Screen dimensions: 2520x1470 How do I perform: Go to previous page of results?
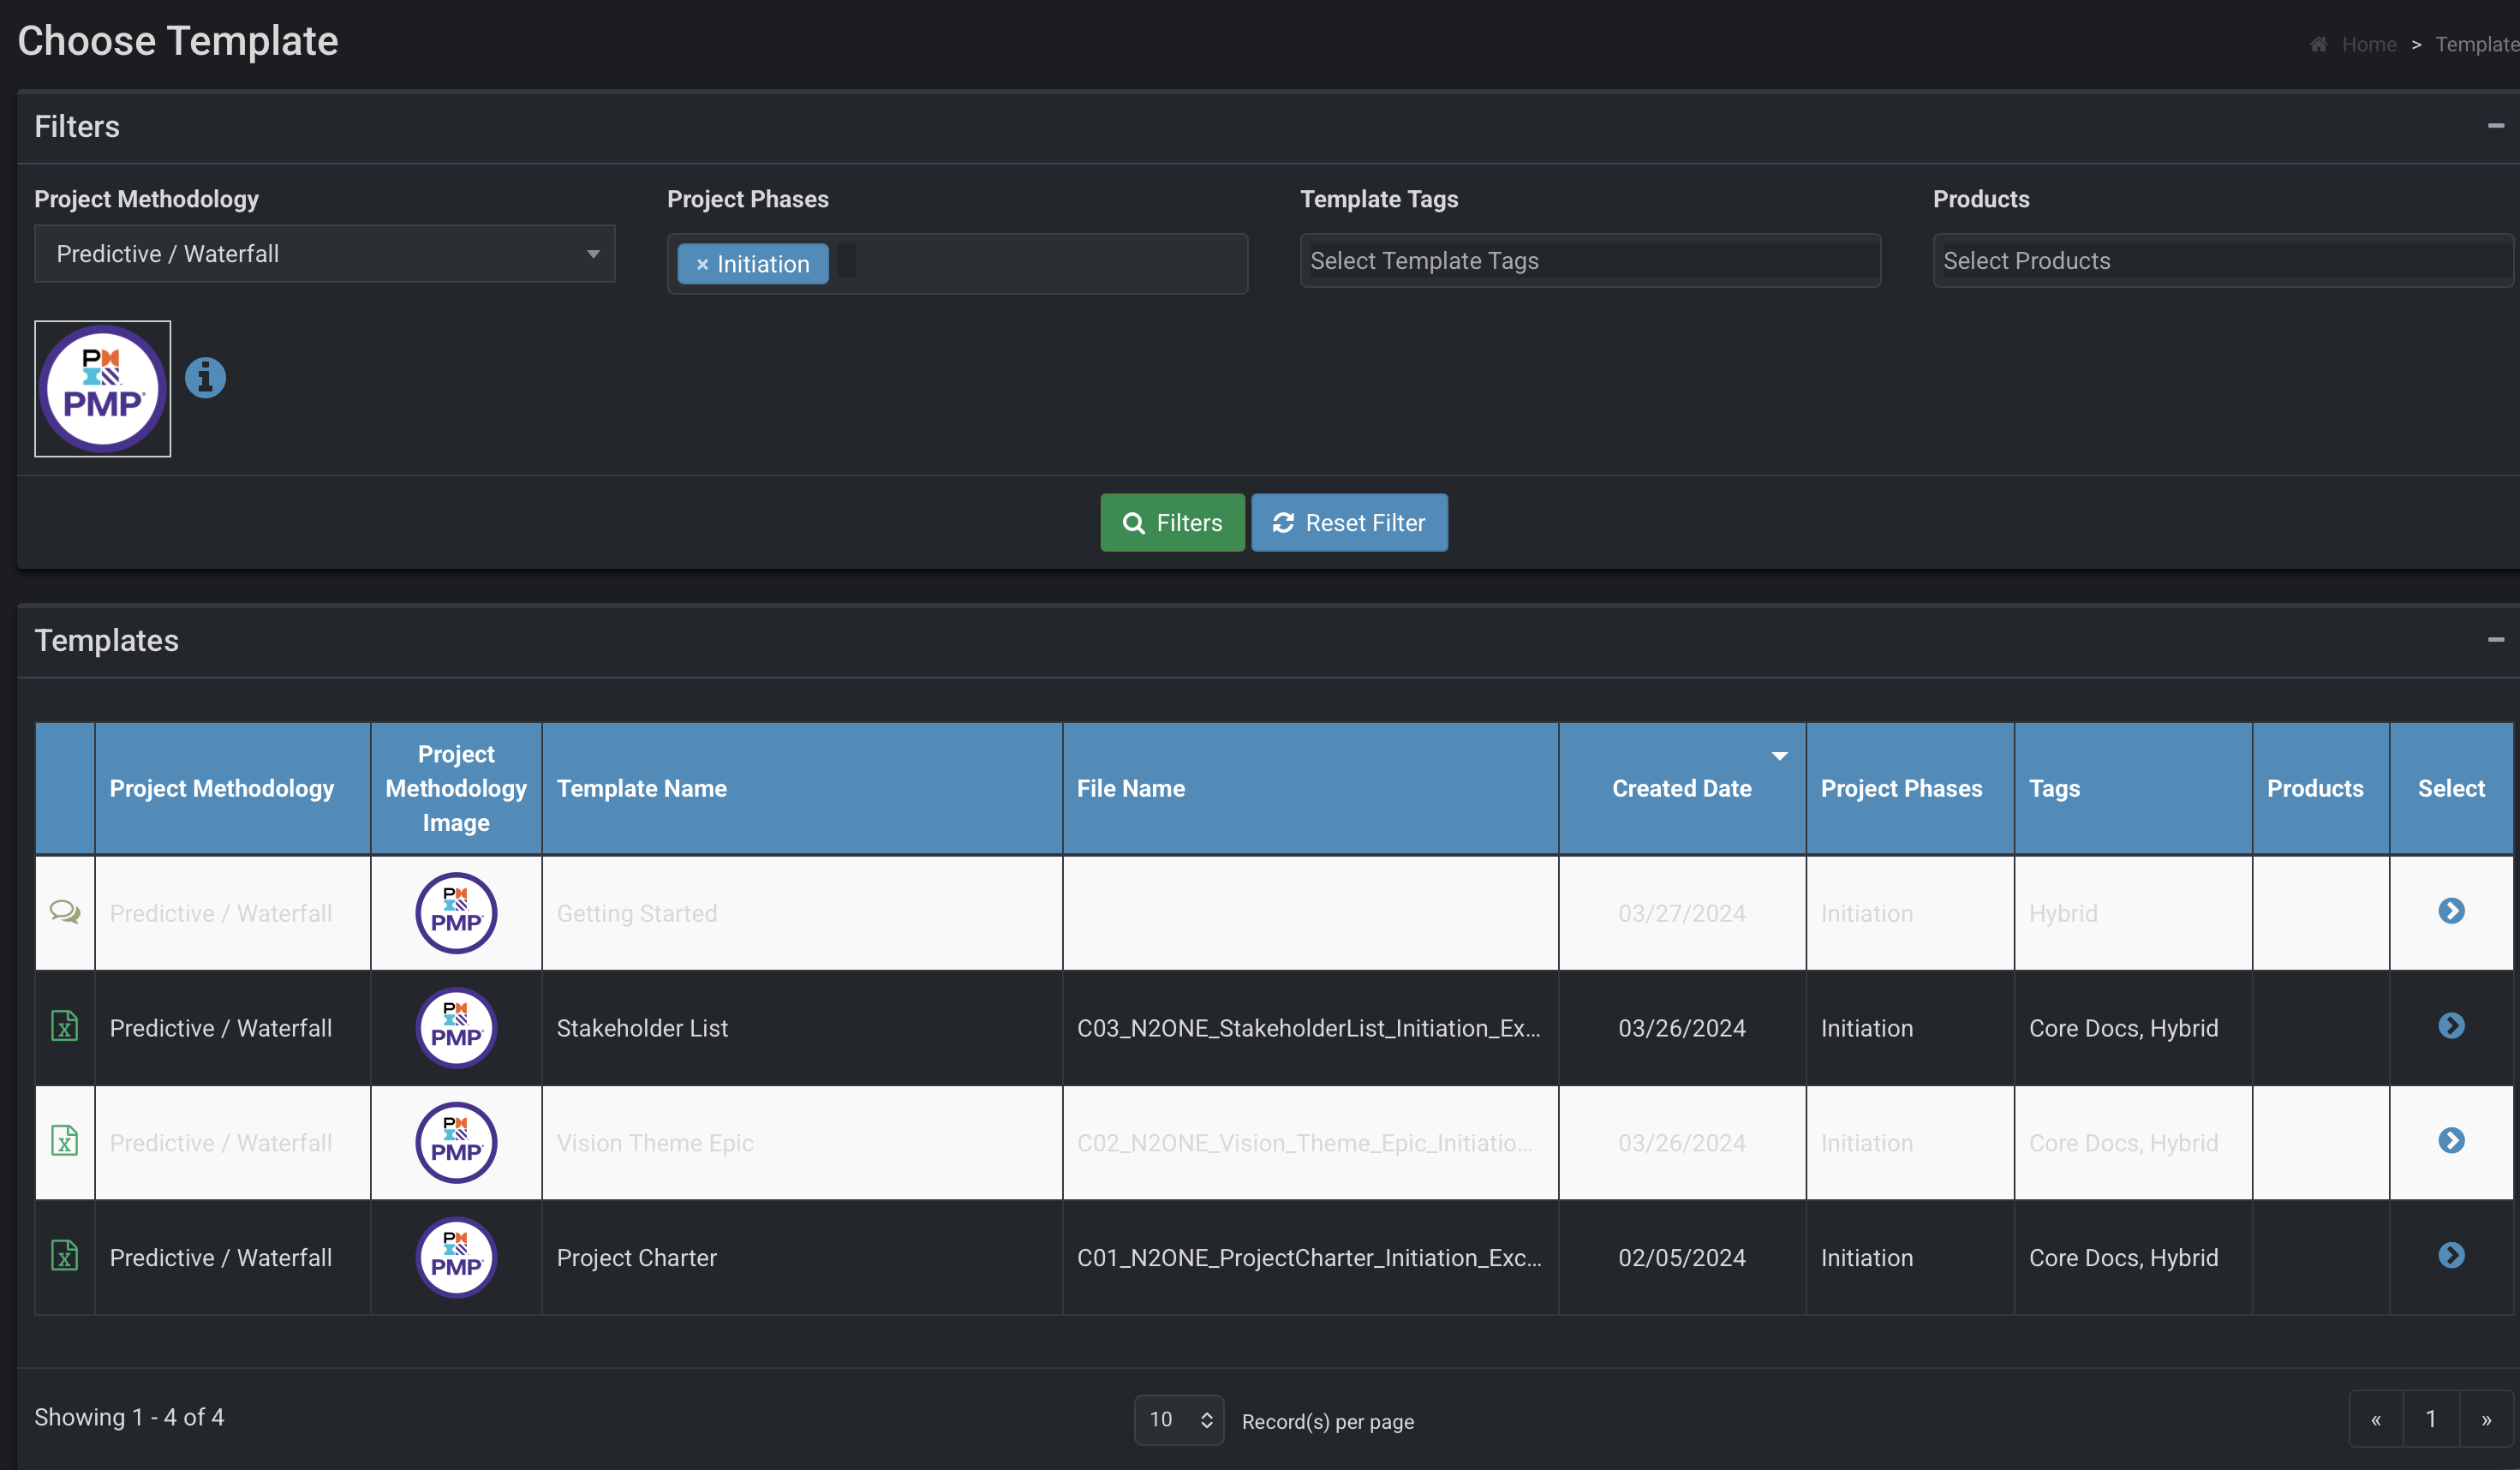(x=2376, y=1420)
